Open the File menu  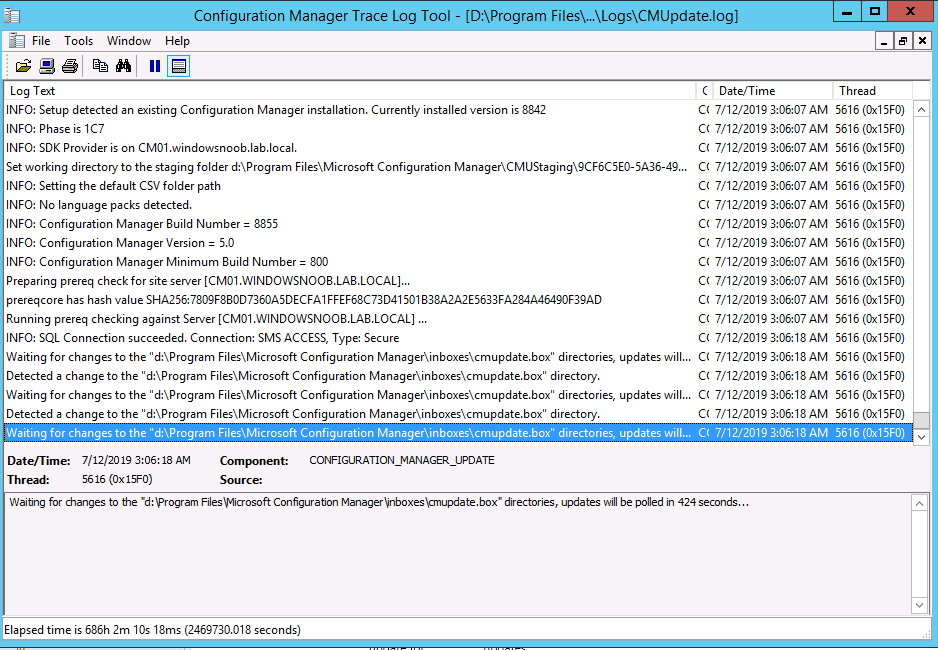click(x=41, y=41)
